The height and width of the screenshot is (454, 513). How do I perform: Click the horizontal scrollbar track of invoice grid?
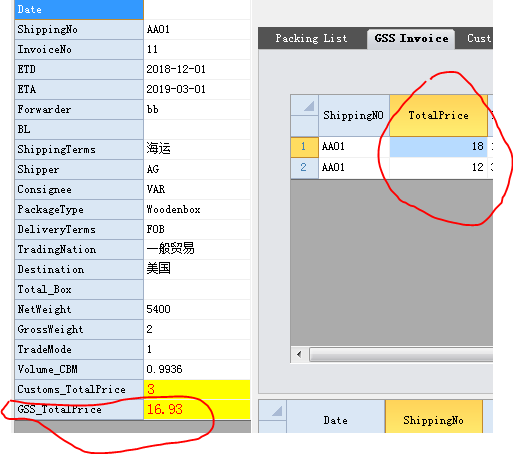click(x=401, y=354)
